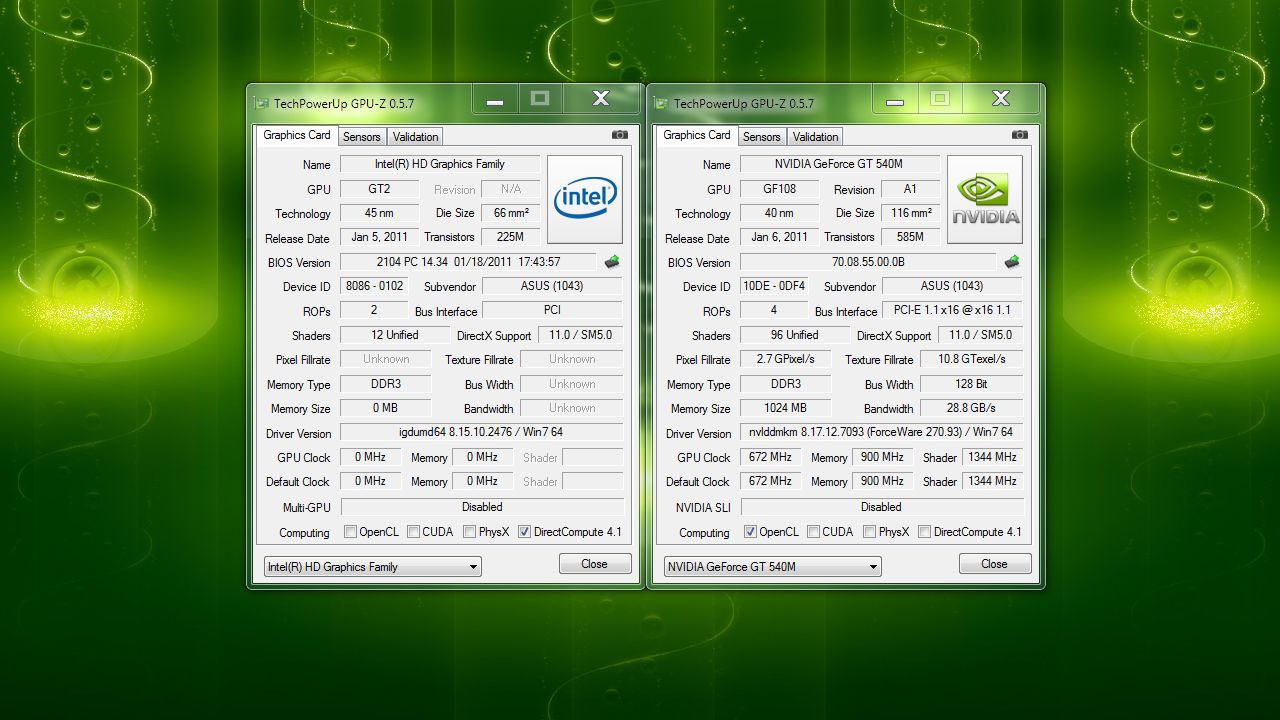Click the NVIDIA driver version text field
Screen dimensions: 1280x720
coord(881,432)
